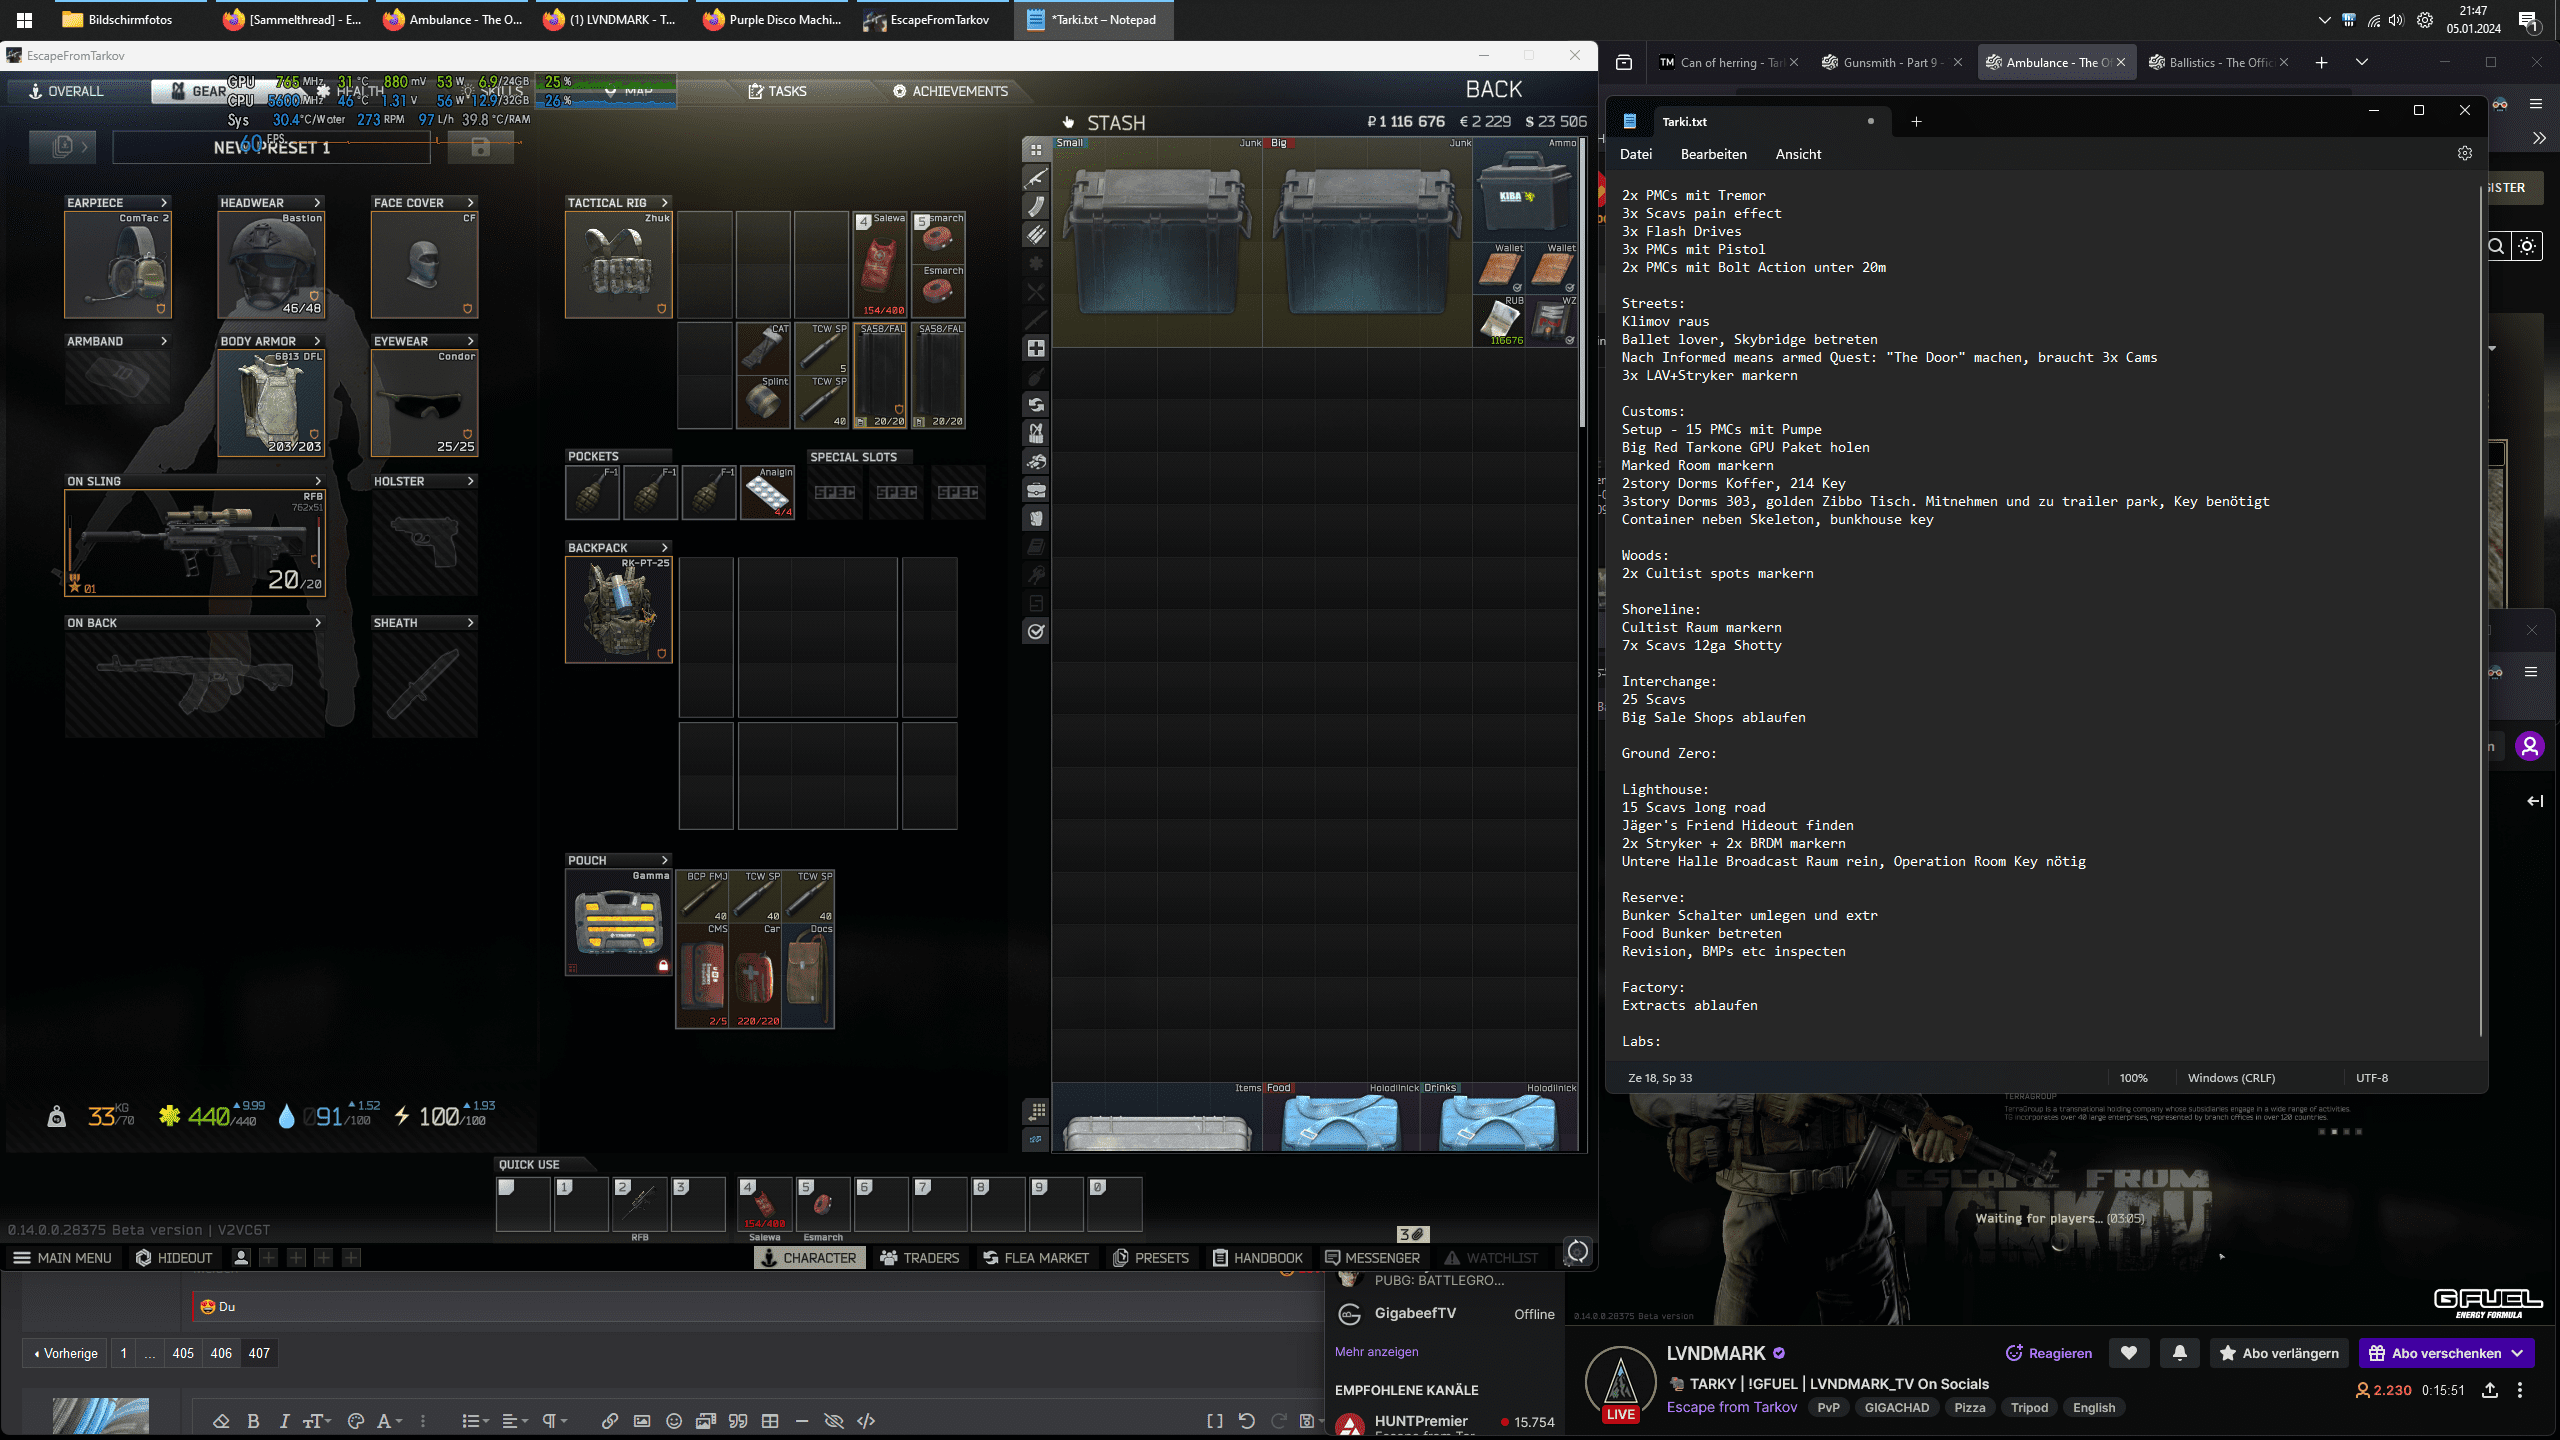Select the weapons filter icon in stash sidebar
Viewport: 2560px width, 1440px height.
[x=1036, y=178]
